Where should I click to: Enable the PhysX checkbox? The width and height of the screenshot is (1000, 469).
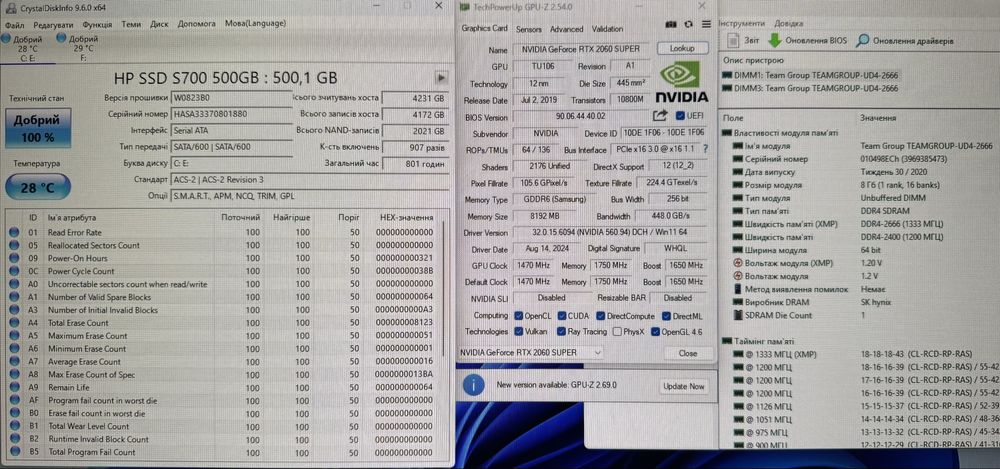tap(617, 332)
